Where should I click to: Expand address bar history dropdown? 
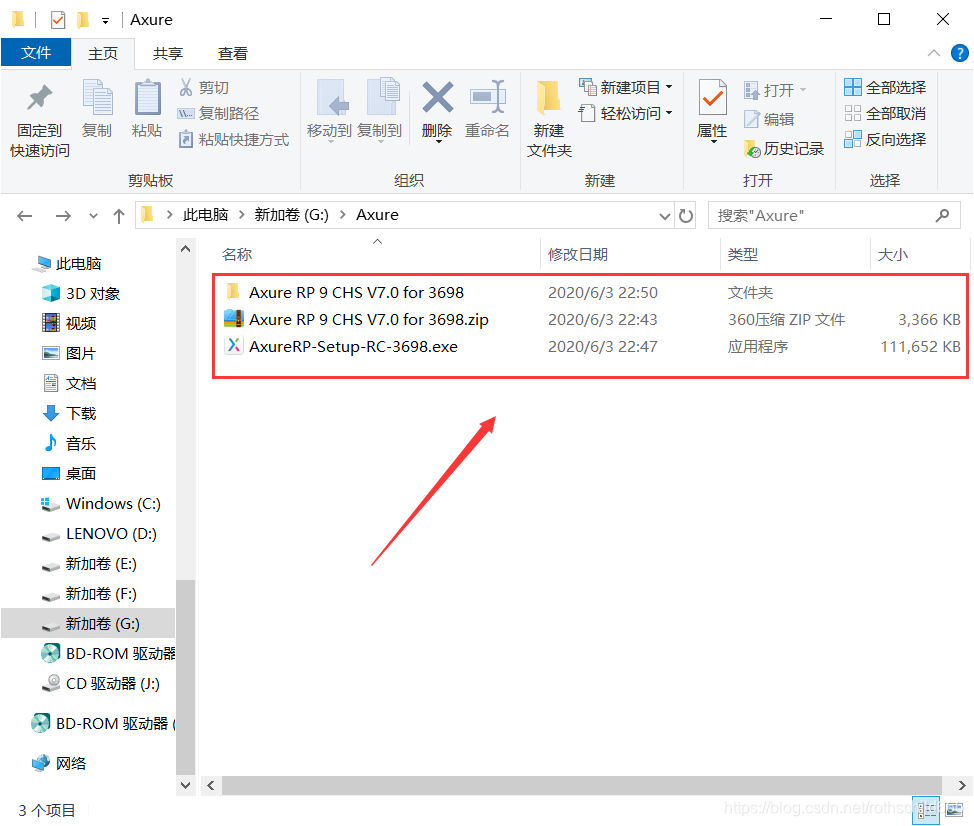coord(665,216)
